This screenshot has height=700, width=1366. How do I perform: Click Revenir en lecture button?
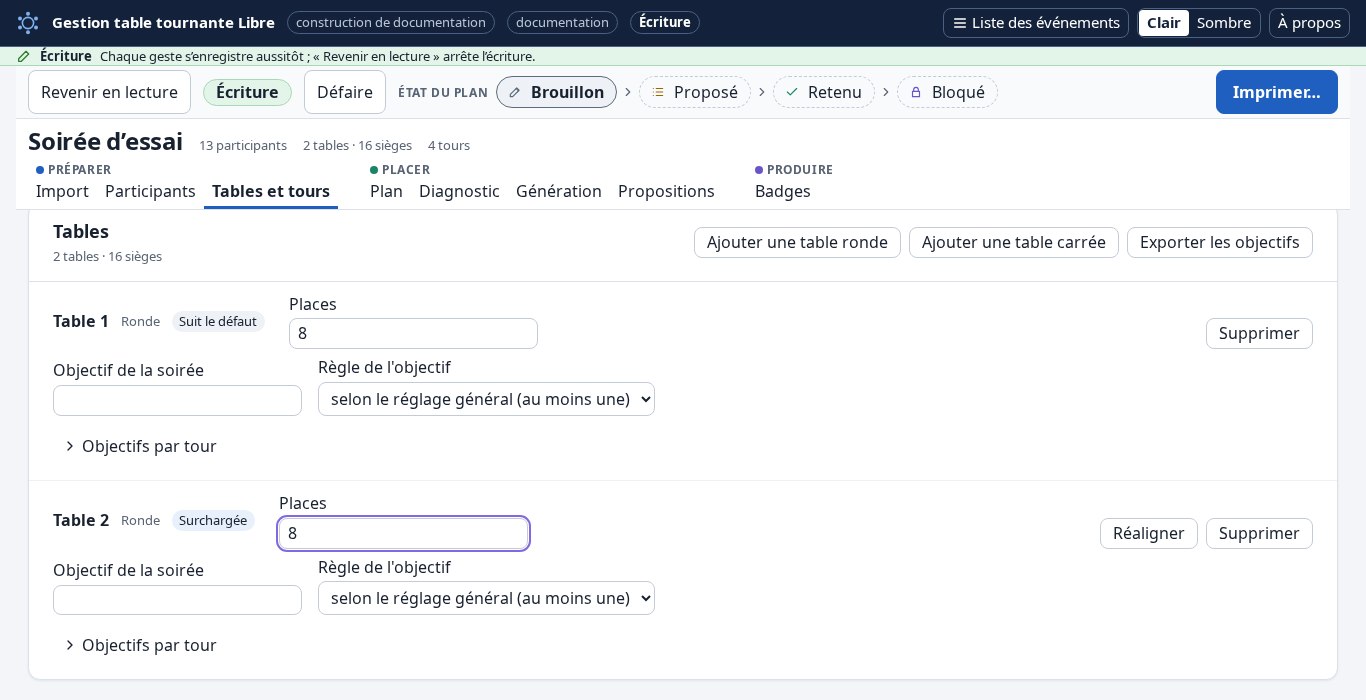click(x=109, y=92)
